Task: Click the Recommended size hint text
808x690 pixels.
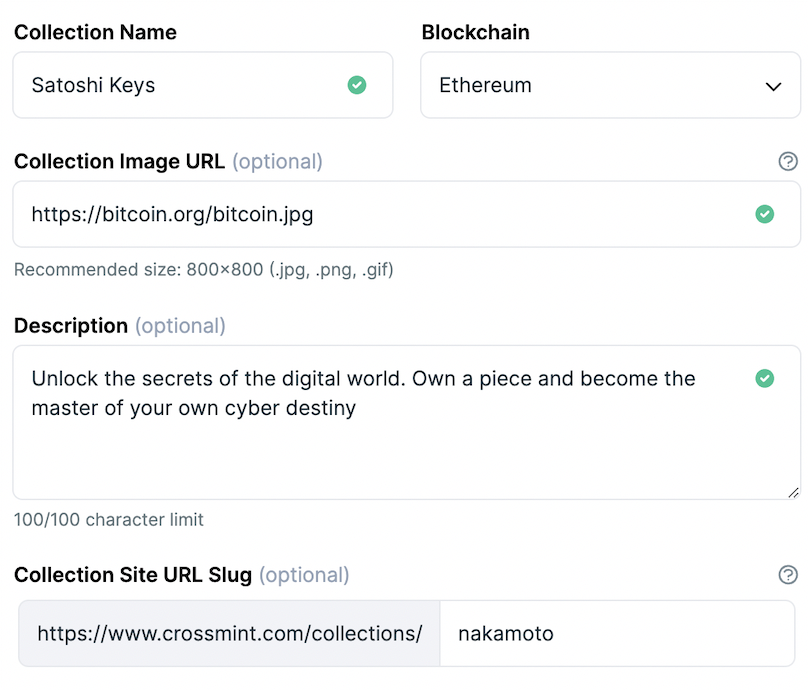Action: click(x=203, y=270)
